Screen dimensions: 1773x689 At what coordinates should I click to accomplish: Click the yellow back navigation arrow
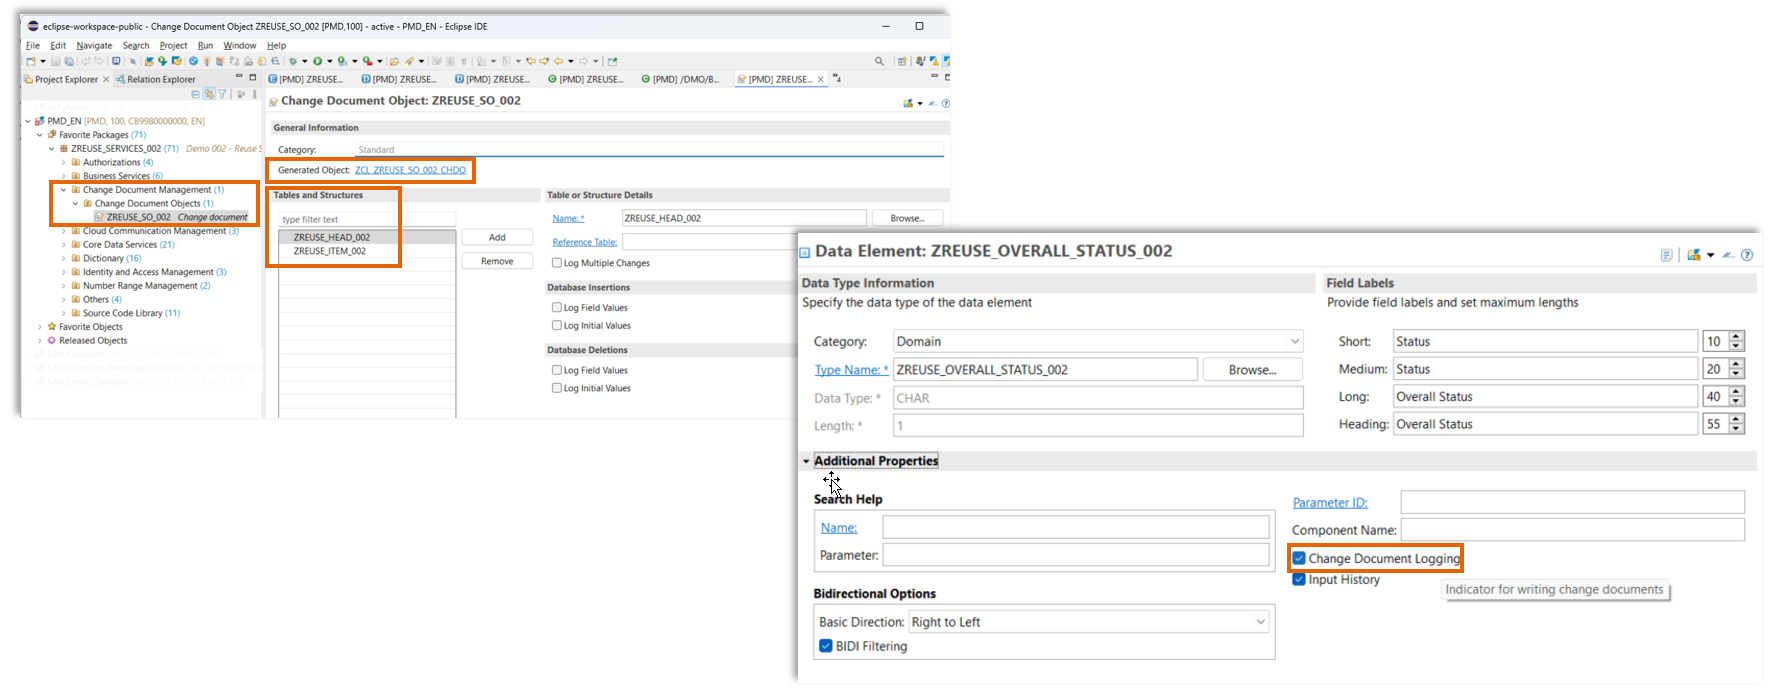point(558,61)
